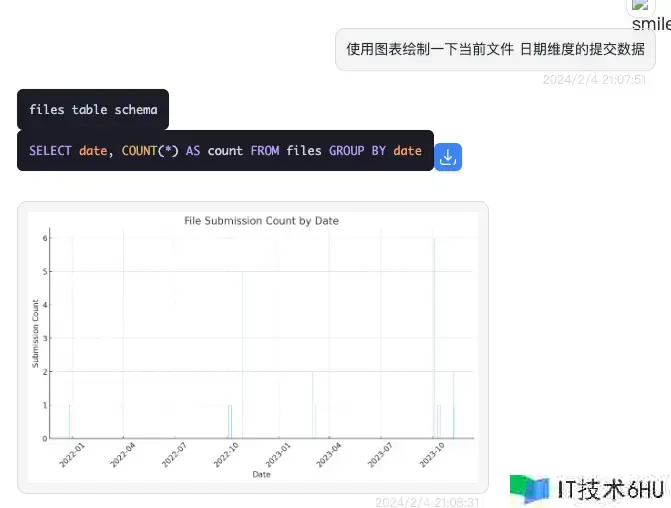Select the 'files table schema' code block
This screenshot has height=508, width=671.
(93, 110)
